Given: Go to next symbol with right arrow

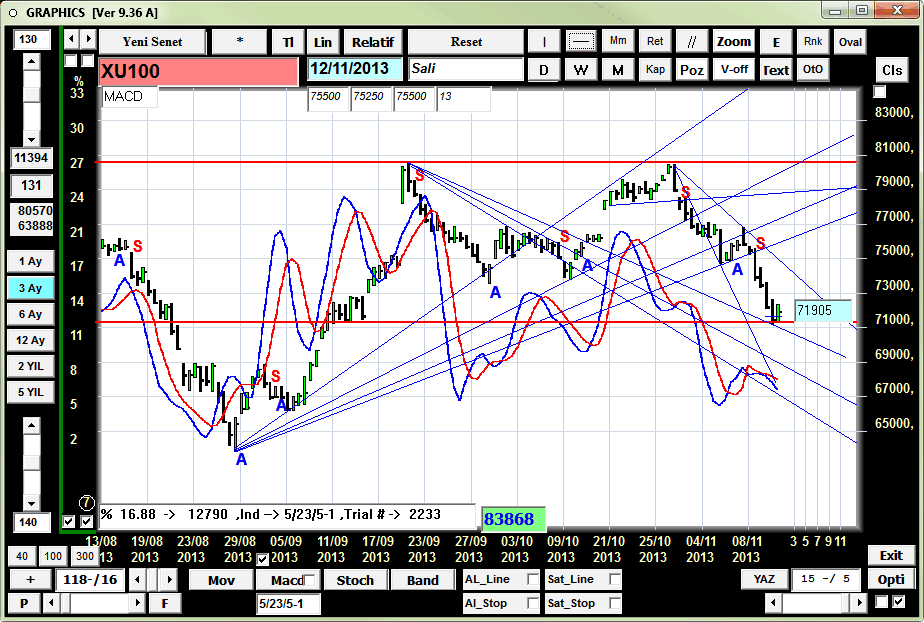Looking at the screenshot, I should [x=88, y=39].
